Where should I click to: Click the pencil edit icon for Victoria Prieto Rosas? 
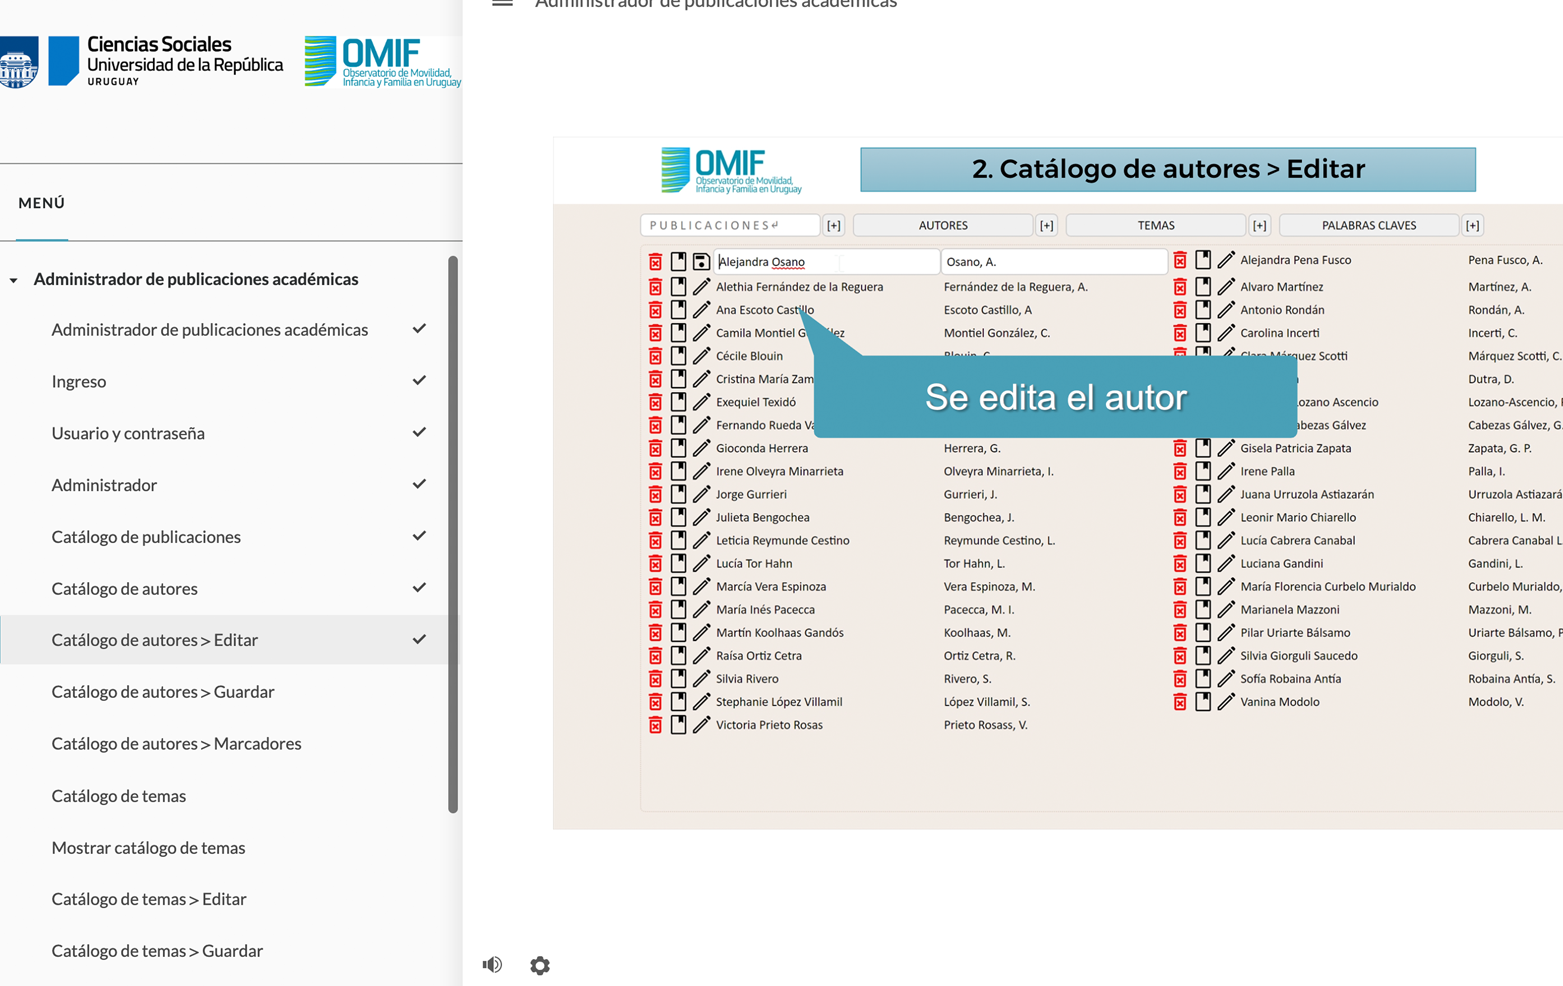701,725
